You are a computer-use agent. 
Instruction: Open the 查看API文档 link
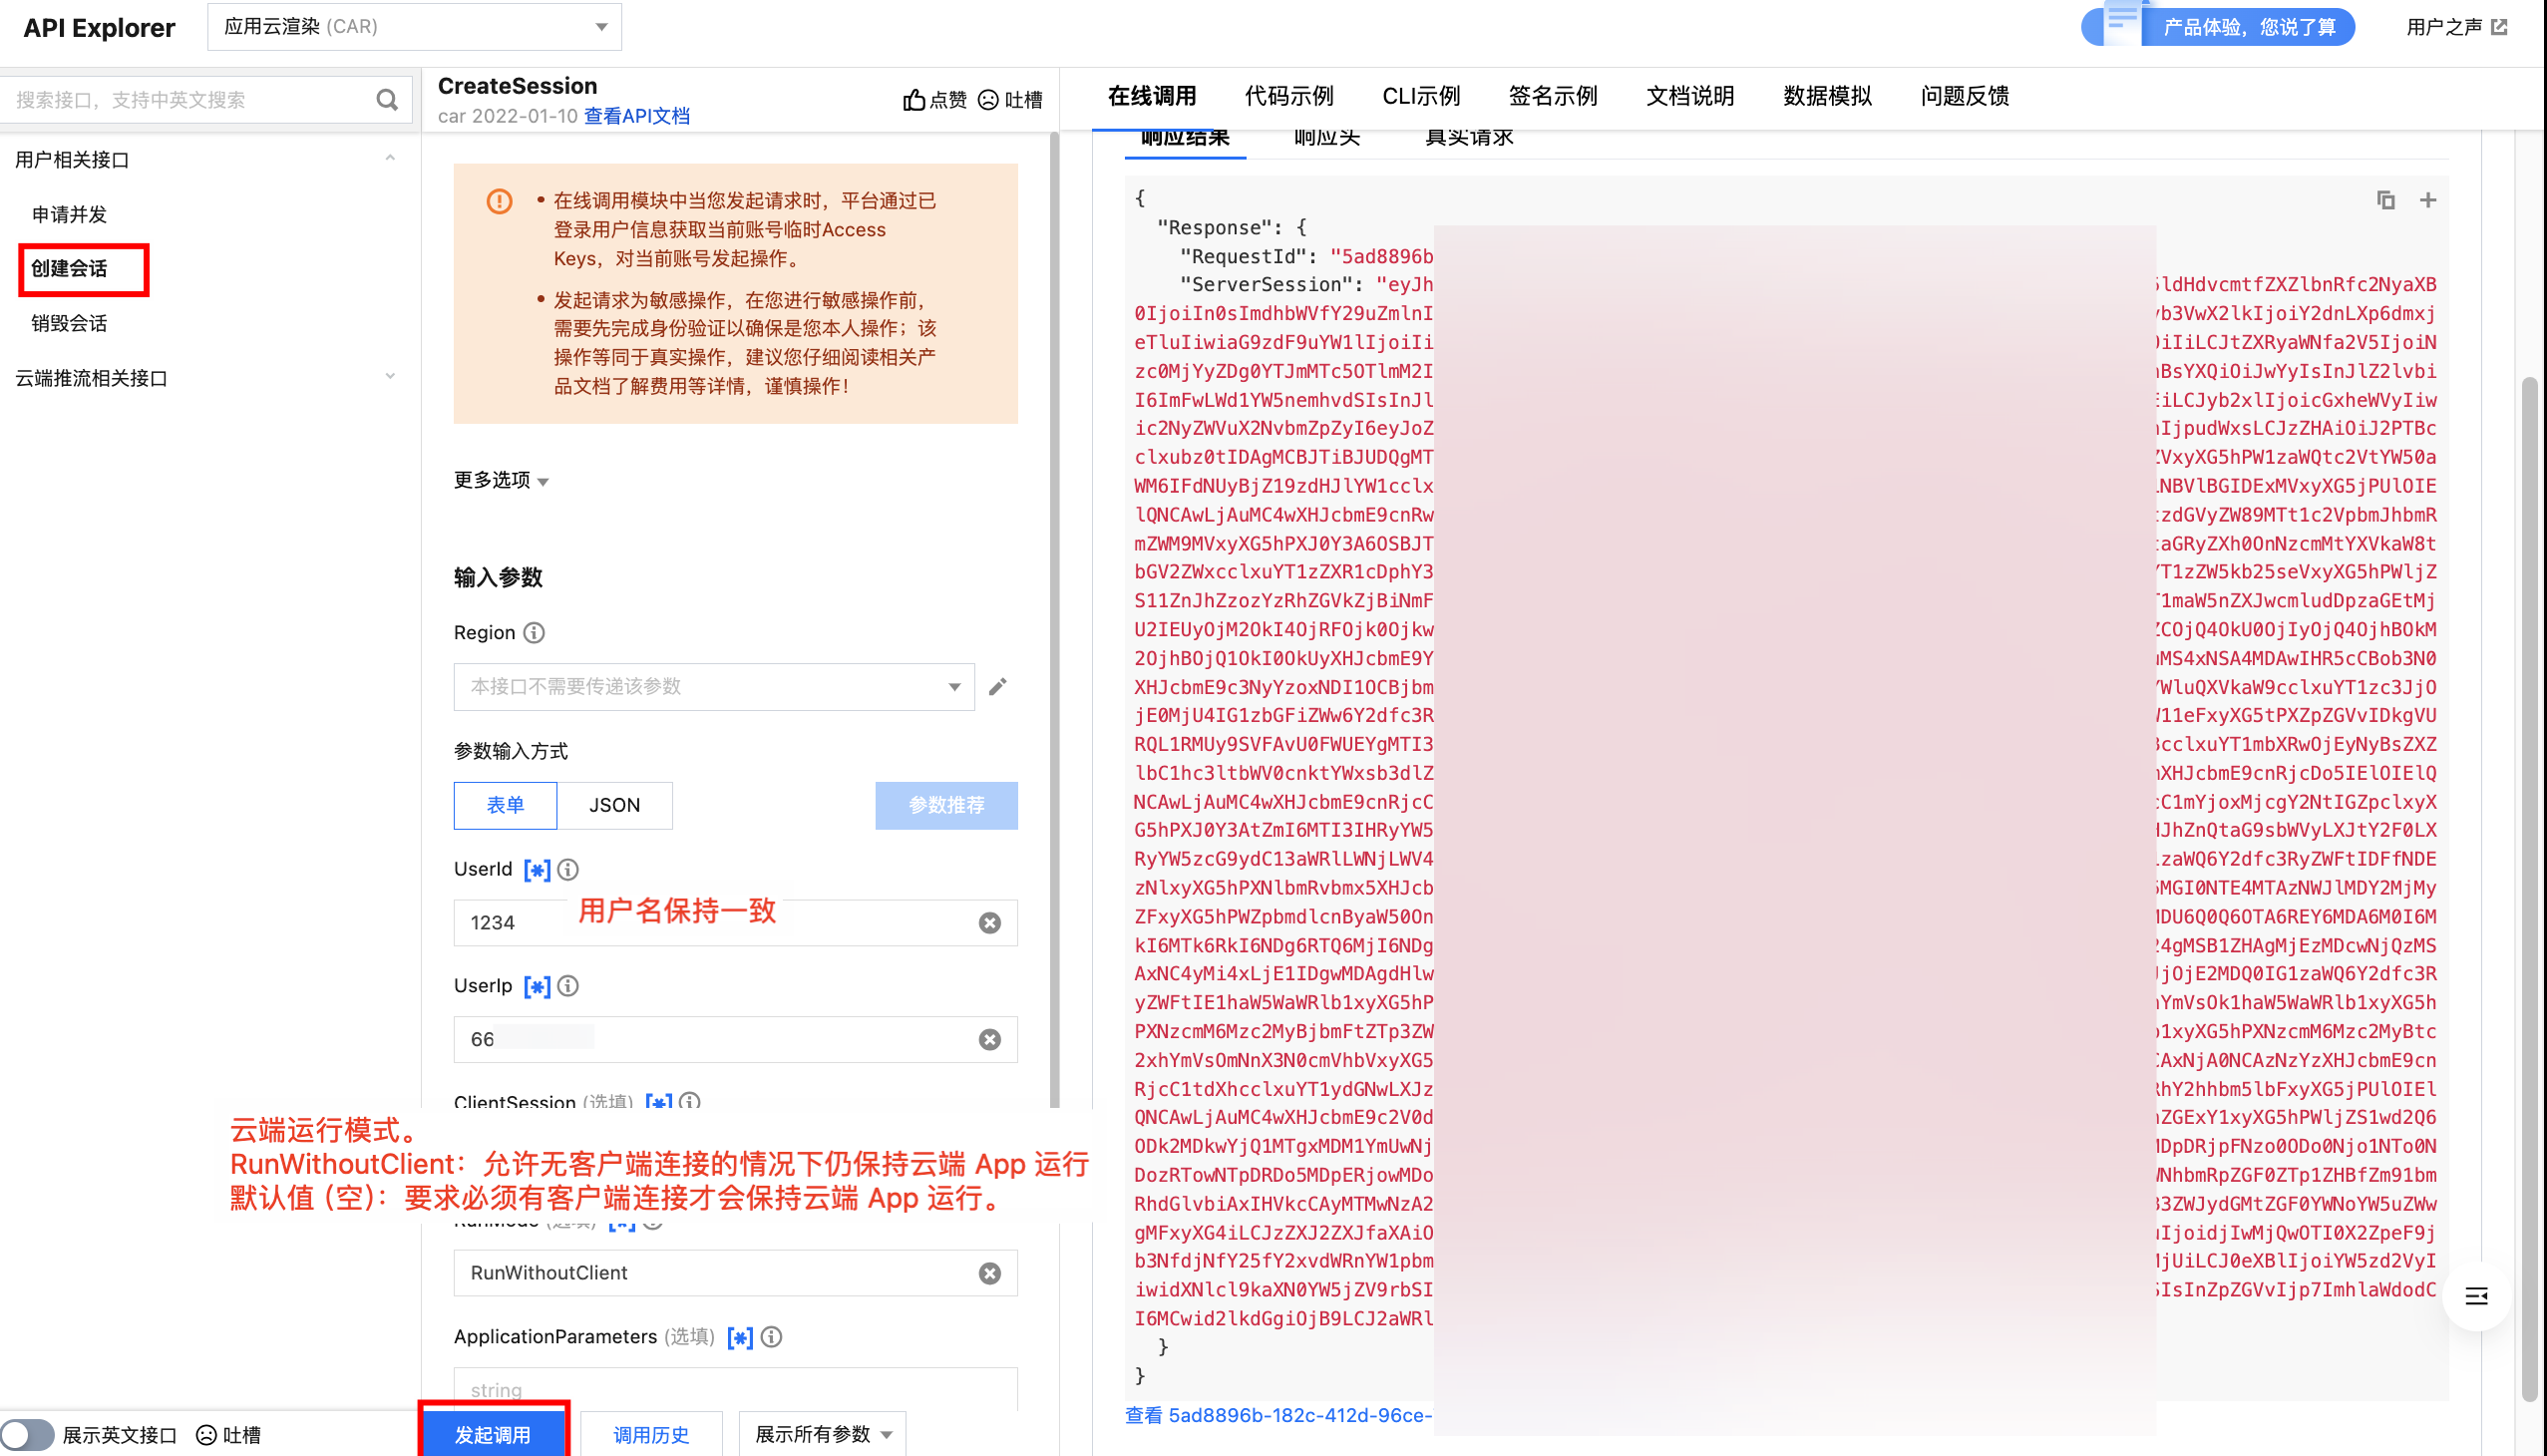637,116
